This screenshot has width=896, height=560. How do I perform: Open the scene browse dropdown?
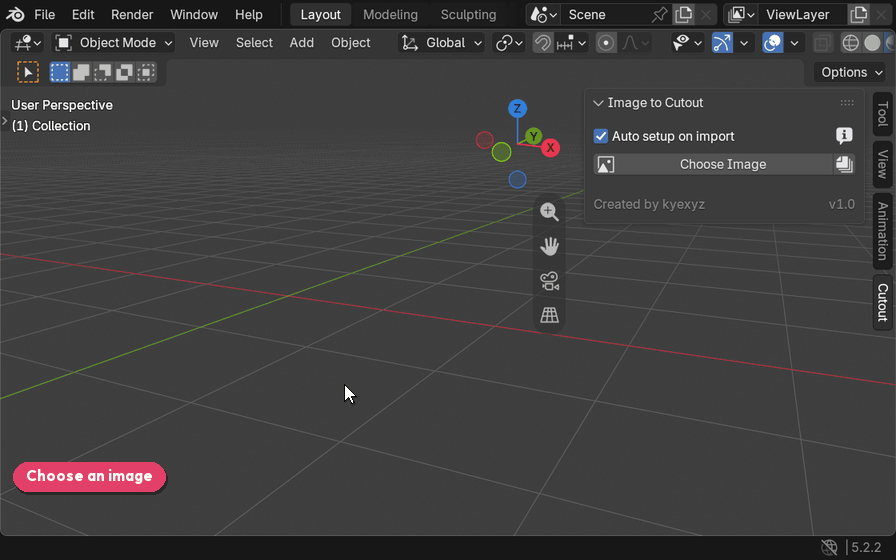click(x=543, y=14)
